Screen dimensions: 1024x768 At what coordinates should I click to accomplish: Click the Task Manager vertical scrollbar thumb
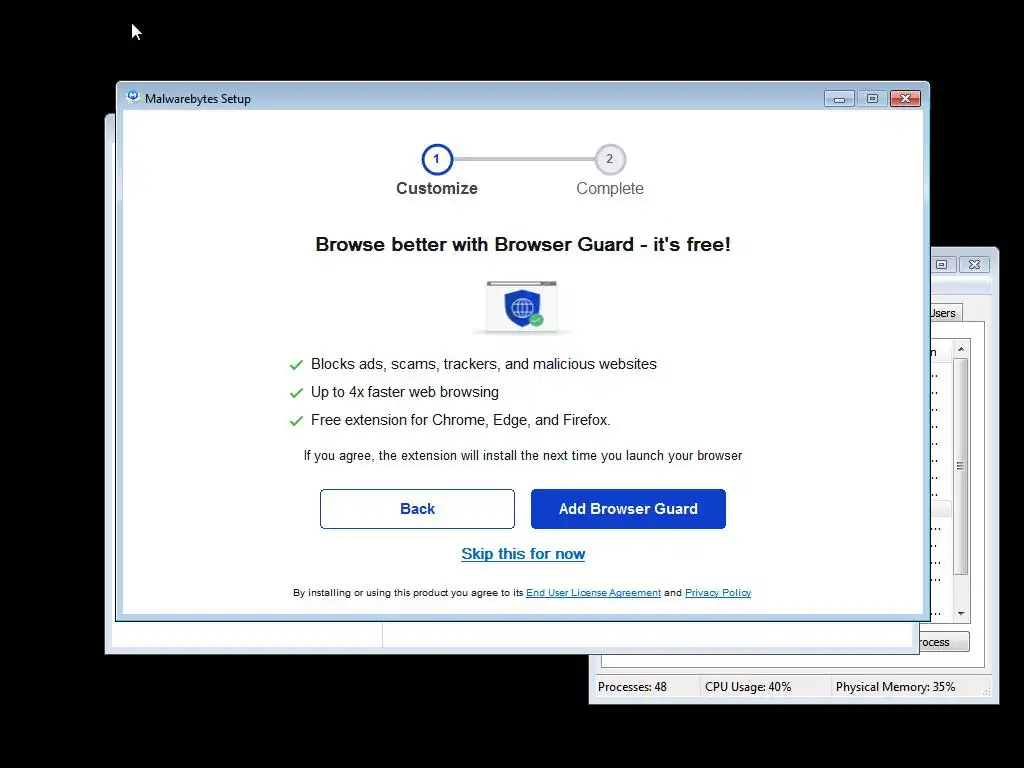click(x=961, y=466)
